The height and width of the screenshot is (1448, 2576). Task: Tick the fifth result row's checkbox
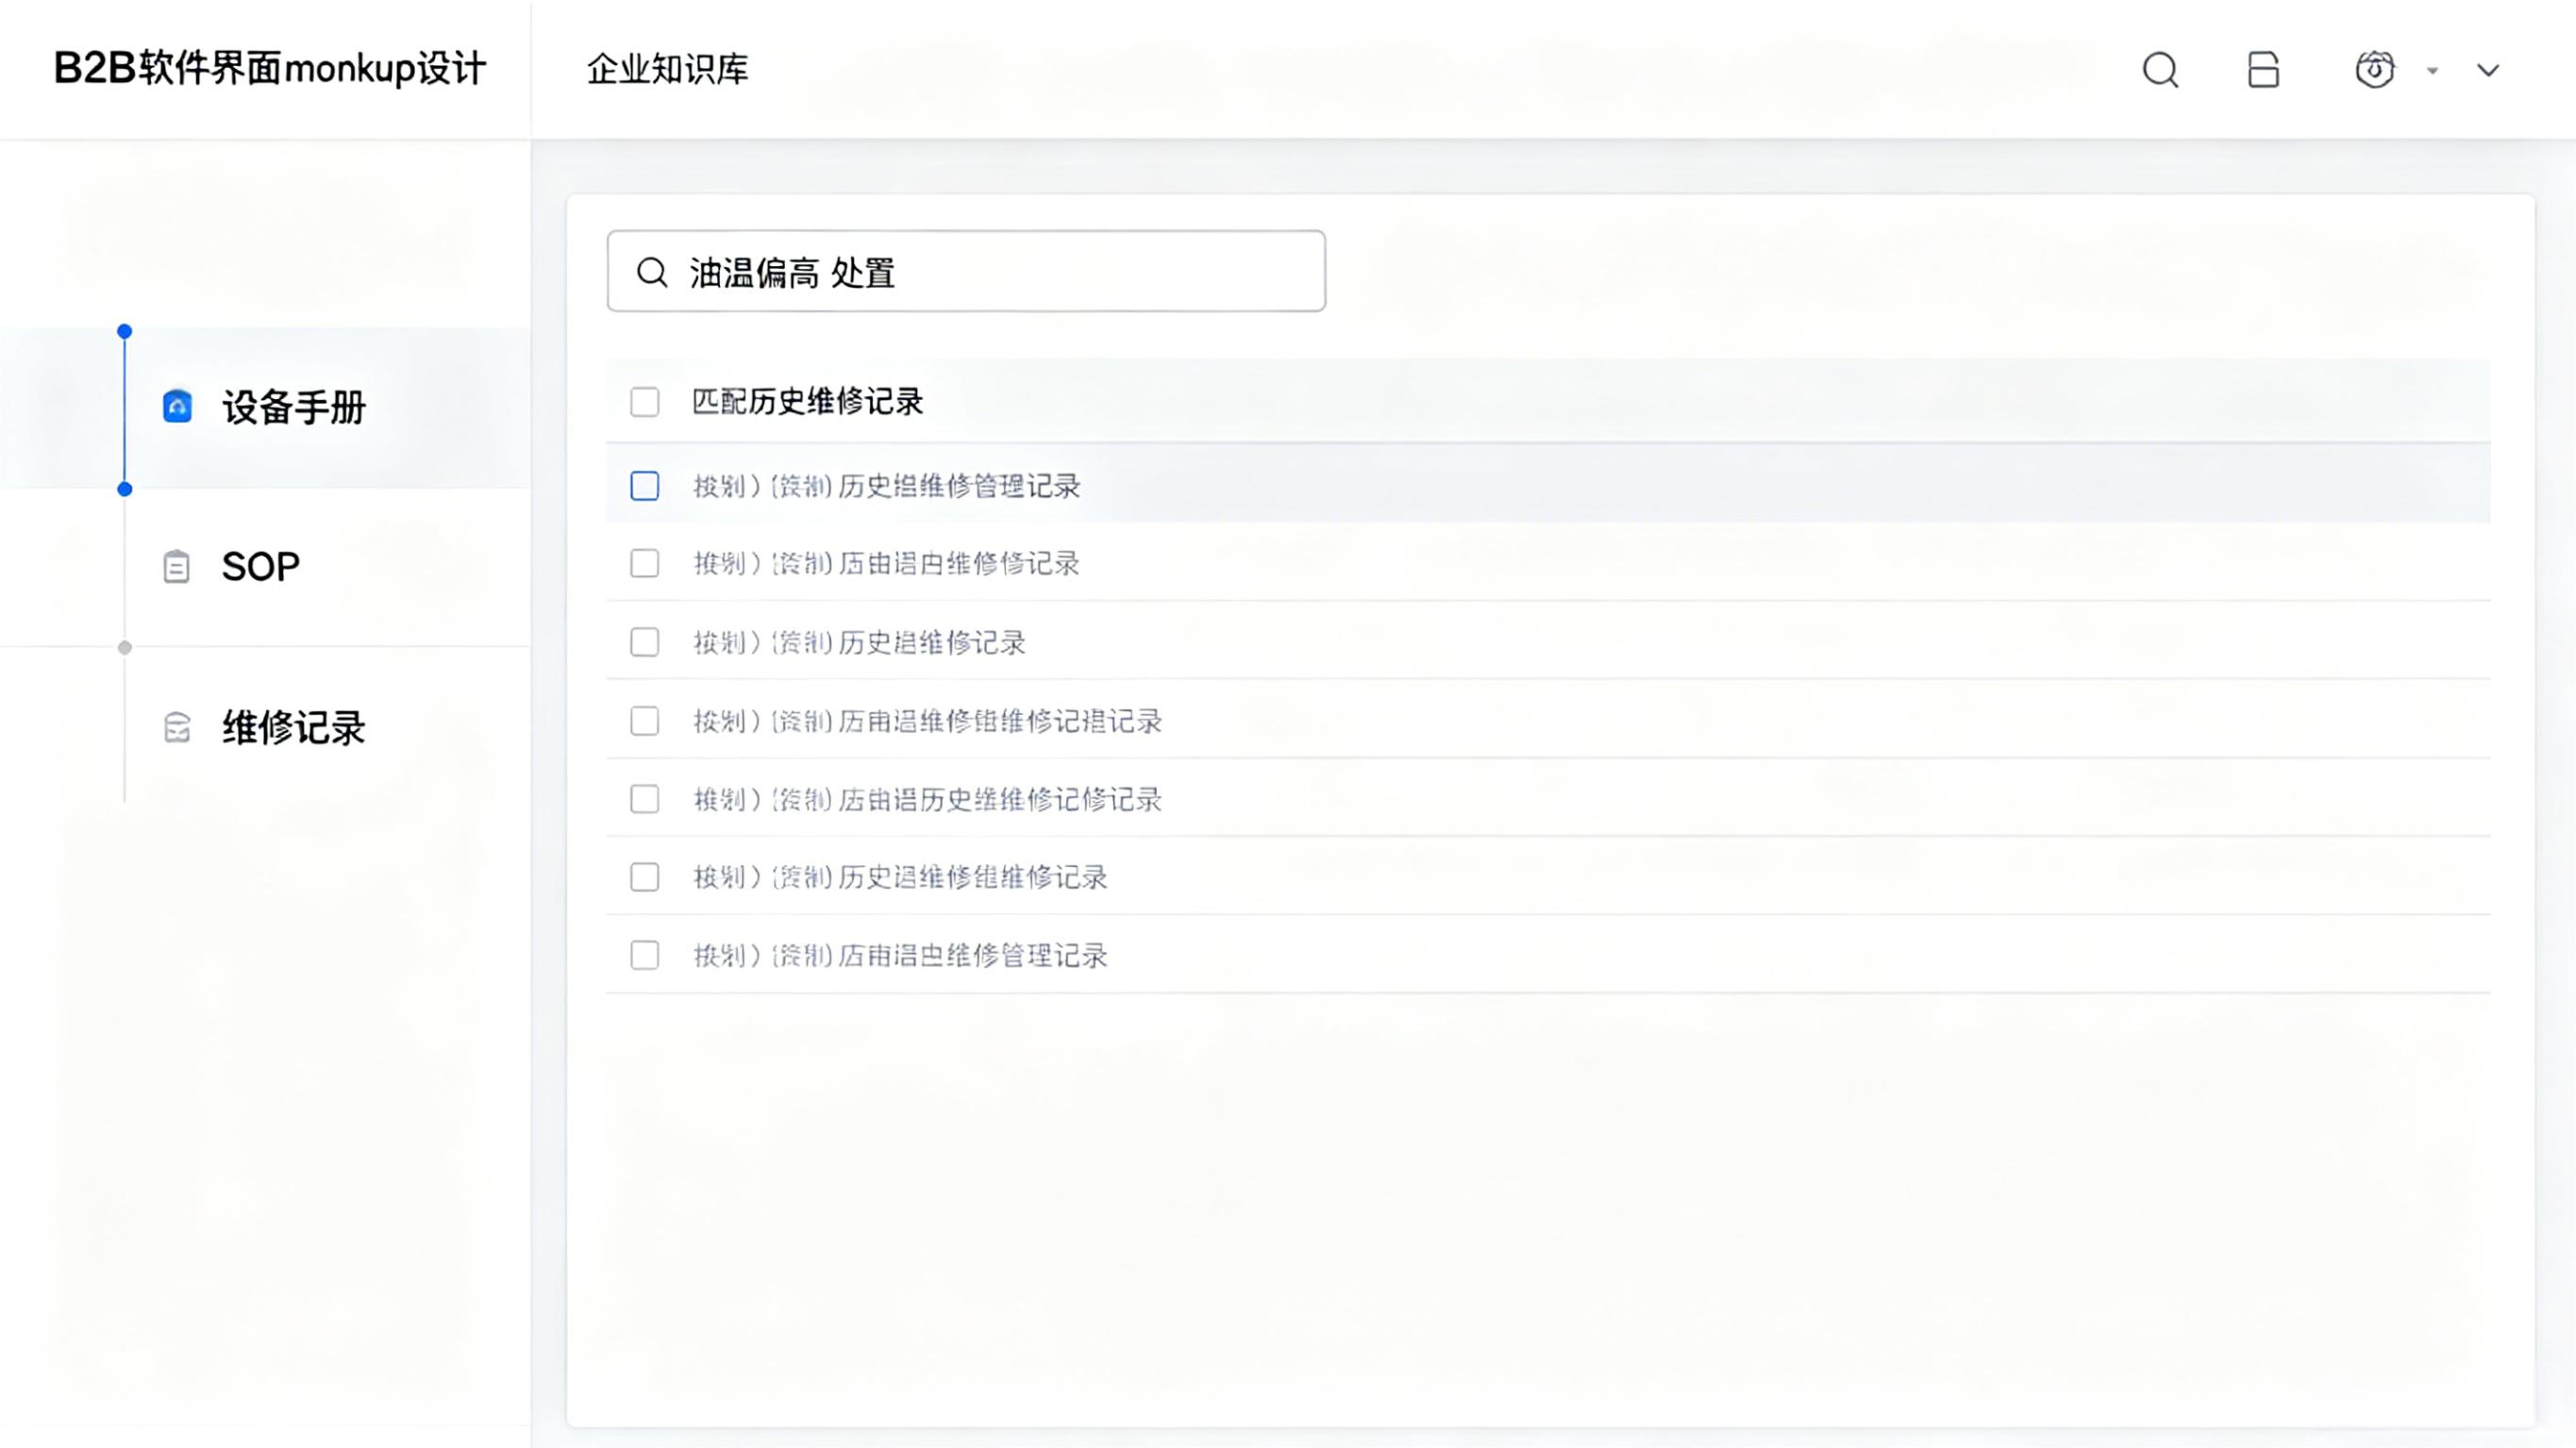pos(645,799)
